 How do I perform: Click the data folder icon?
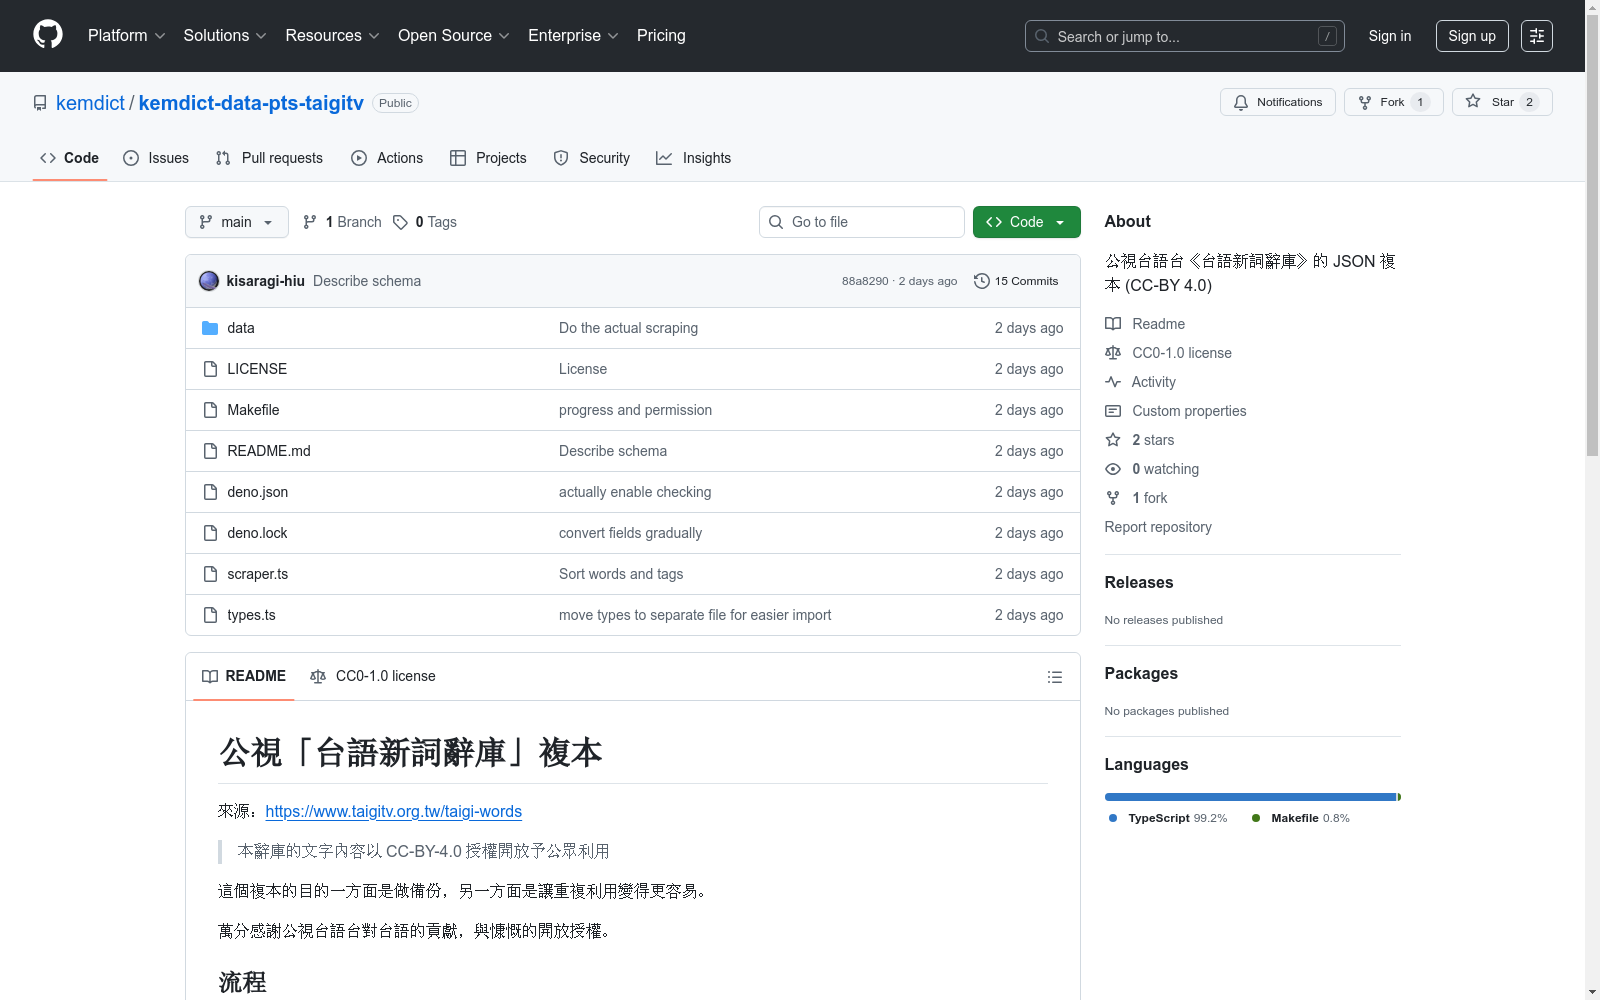pyautogui.click(x=210, y=328)
